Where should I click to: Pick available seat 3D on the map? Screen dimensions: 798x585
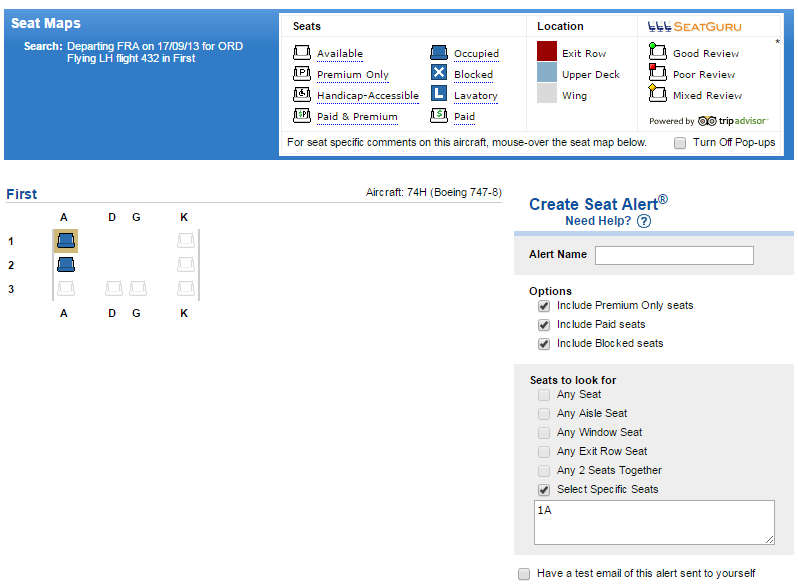tap(114, 289)
